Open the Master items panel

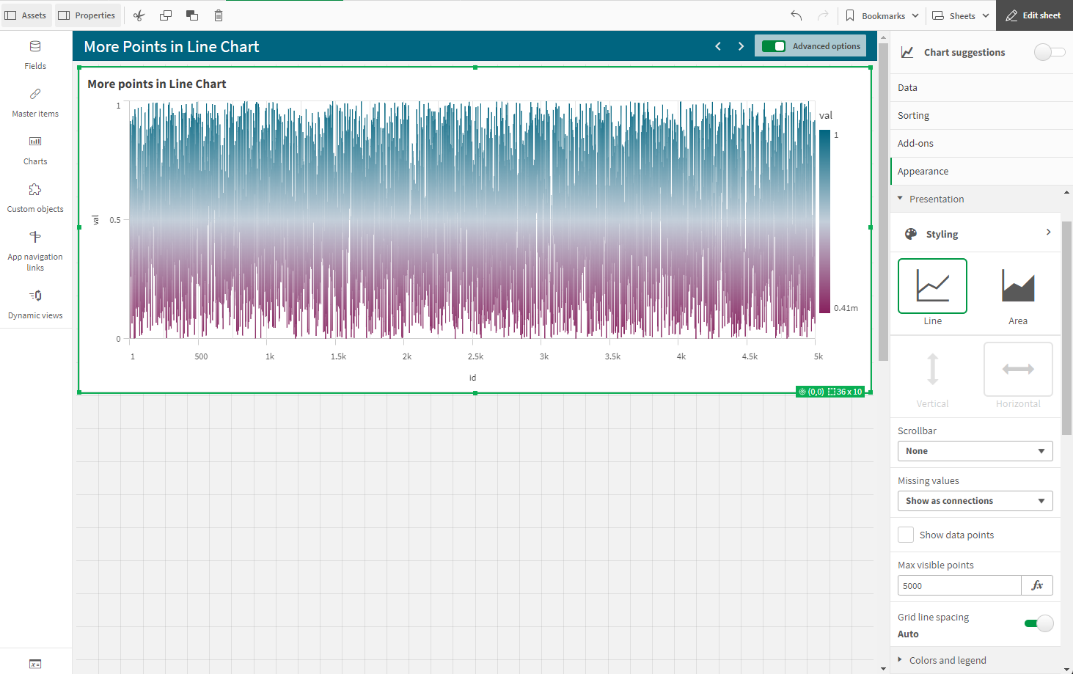point(35,102)
